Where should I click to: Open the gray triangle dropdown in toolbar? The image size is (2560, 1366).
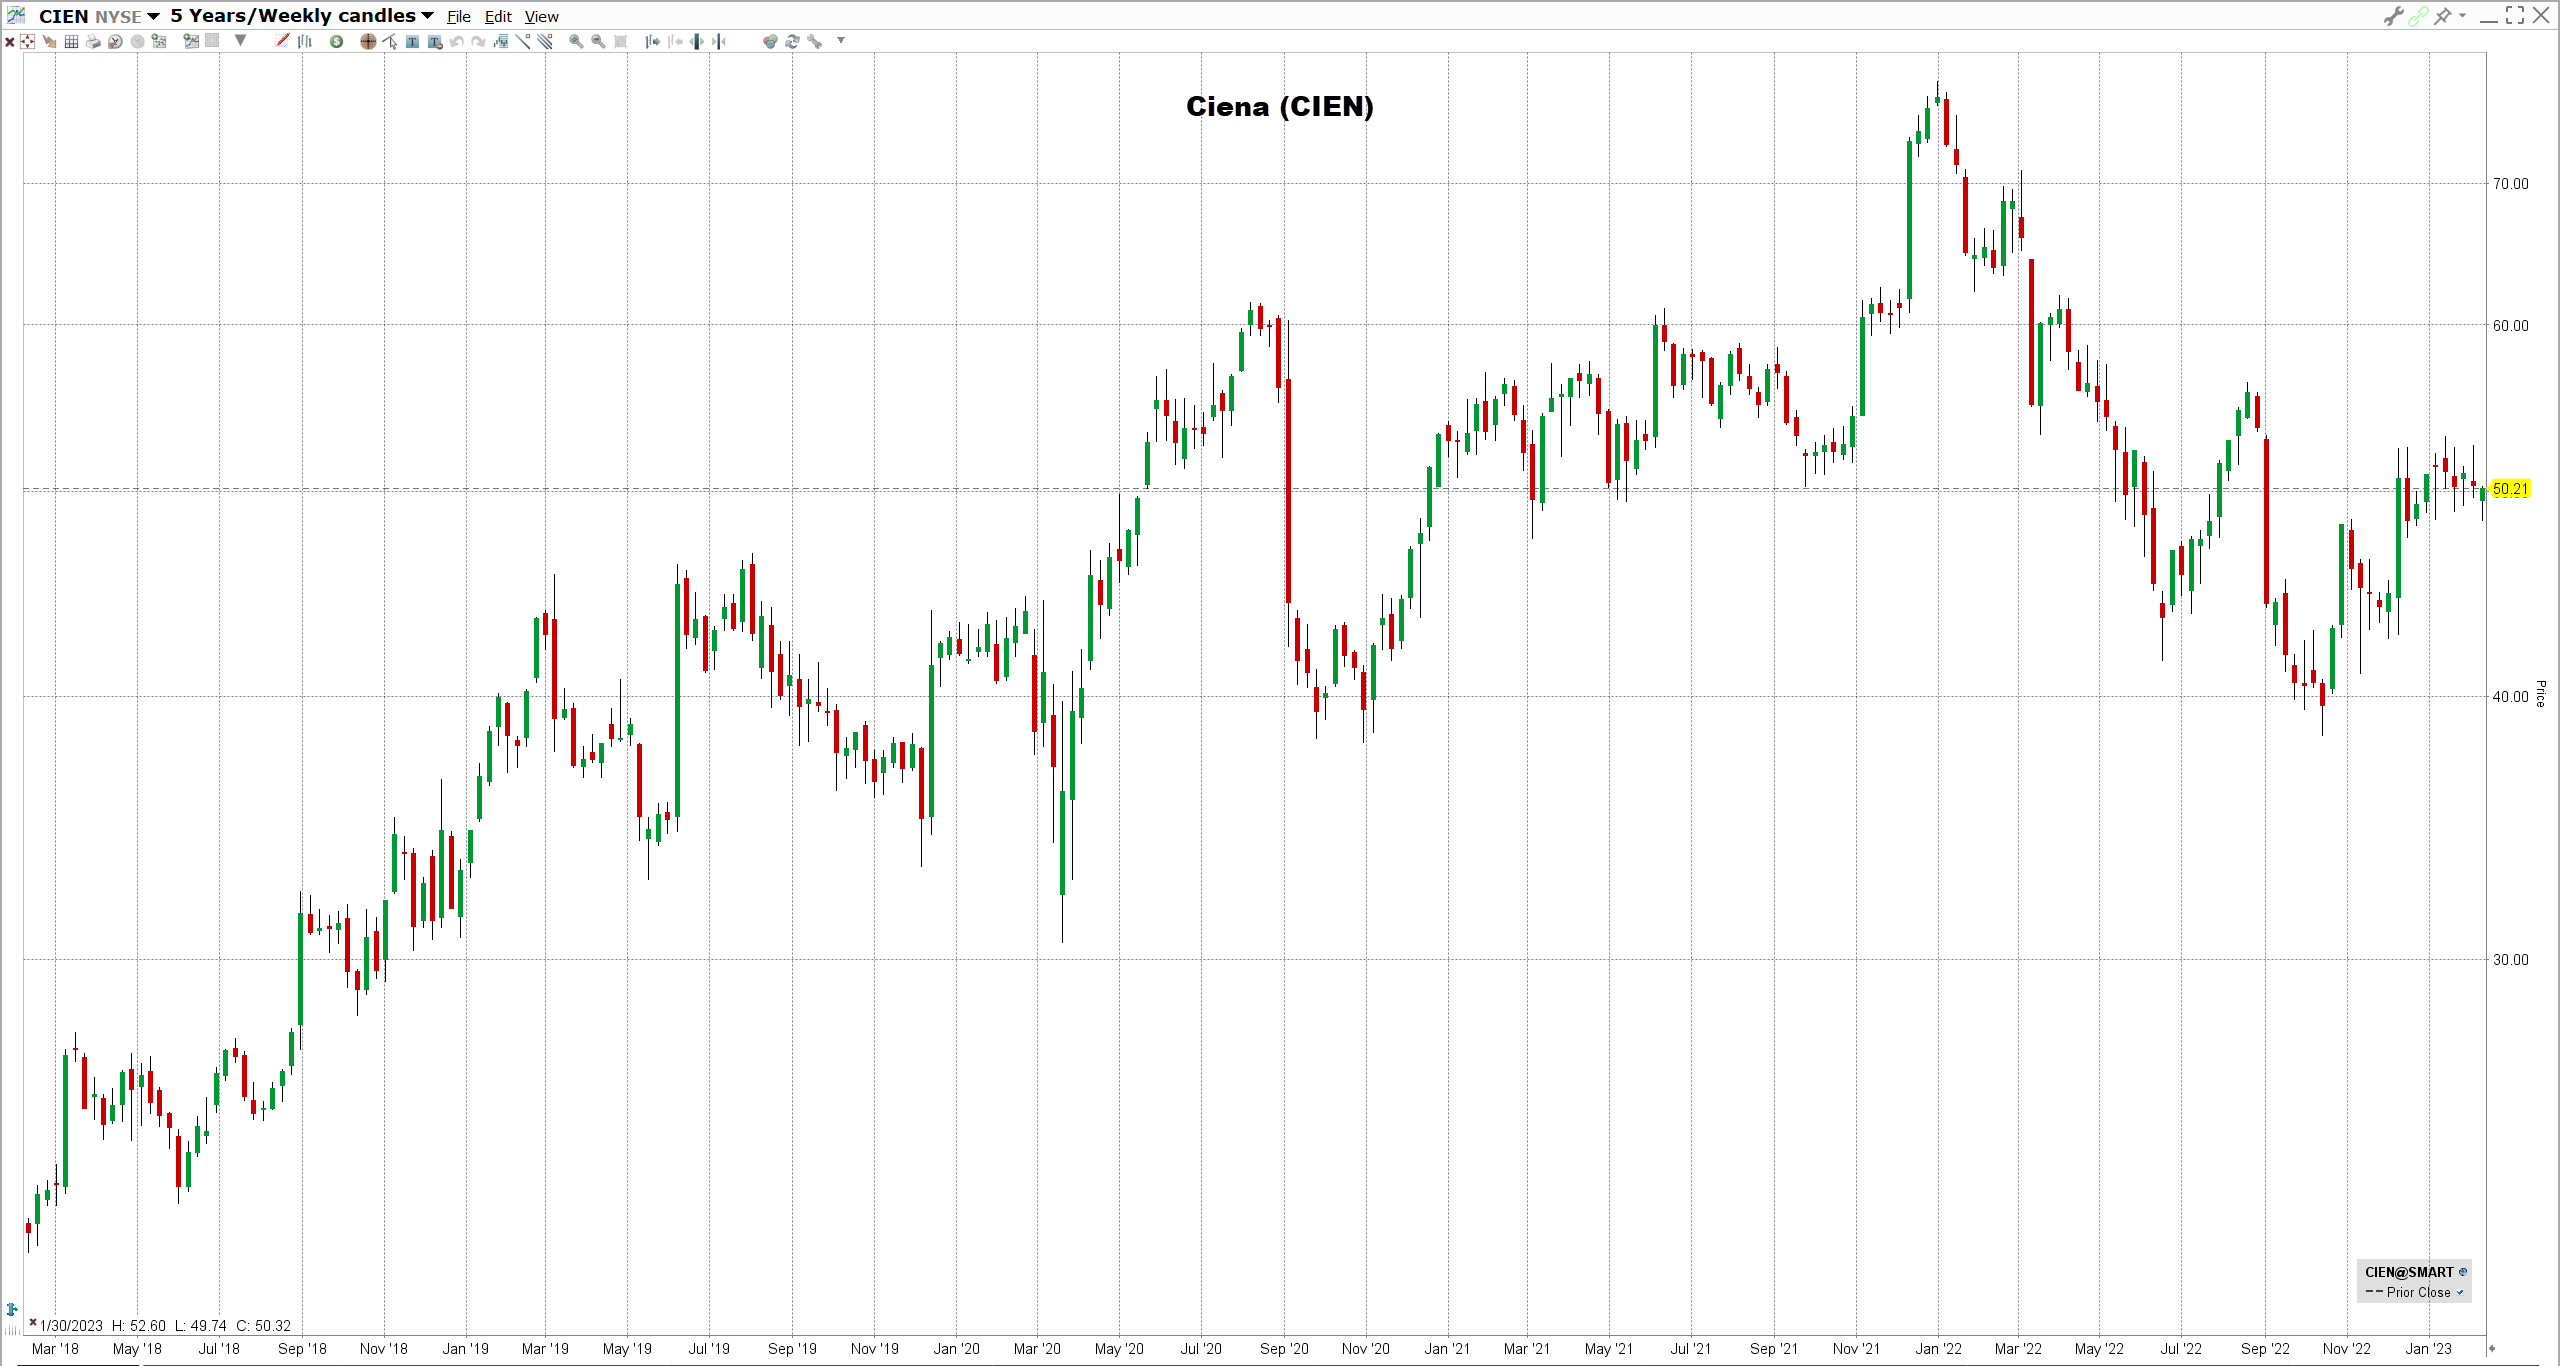point(240,40)
